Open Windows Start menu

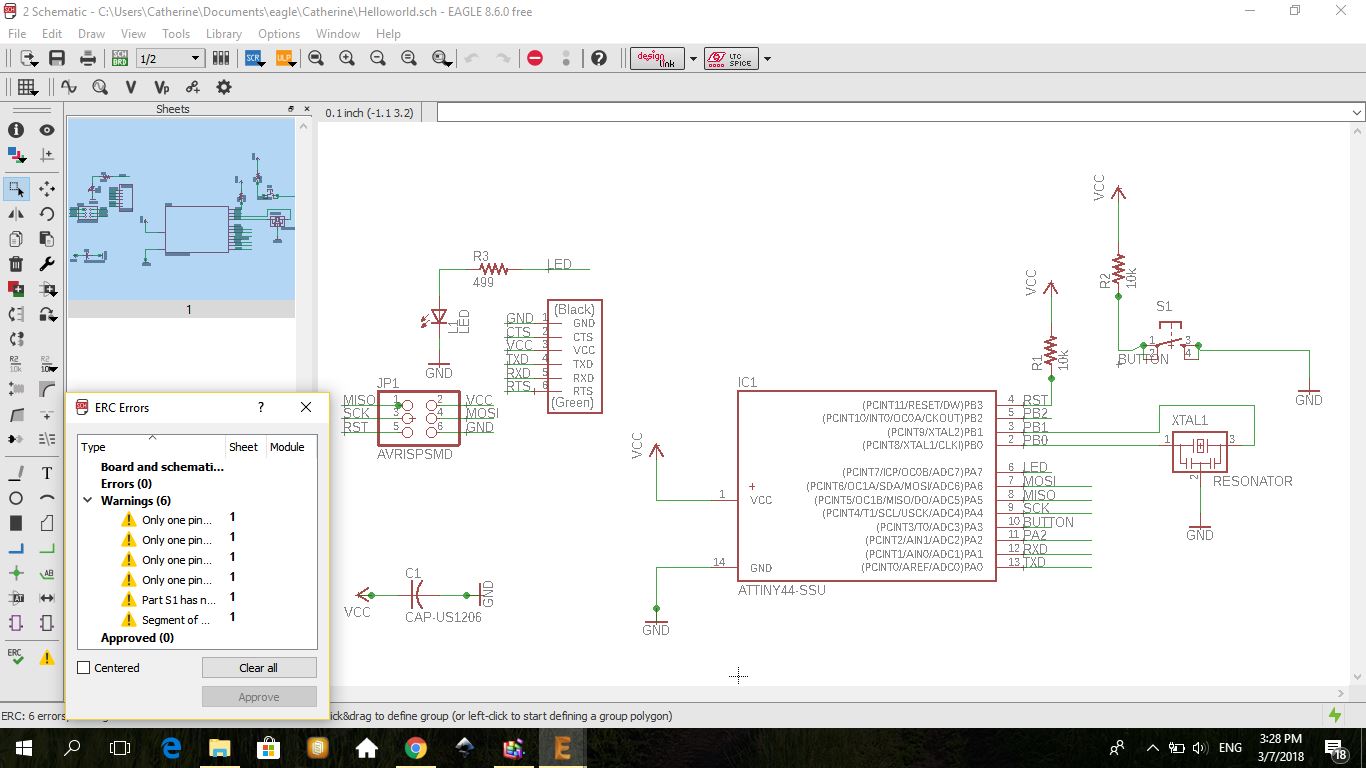coord(23,747)
